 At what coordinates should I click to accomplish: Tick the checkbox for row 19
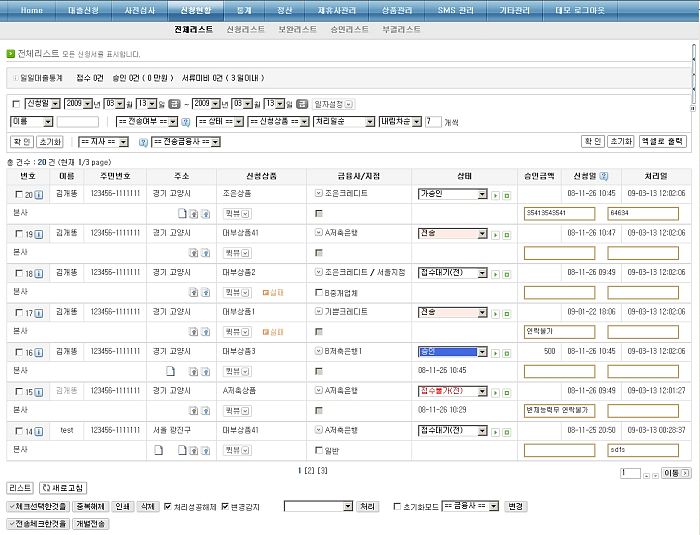[17, 234]
